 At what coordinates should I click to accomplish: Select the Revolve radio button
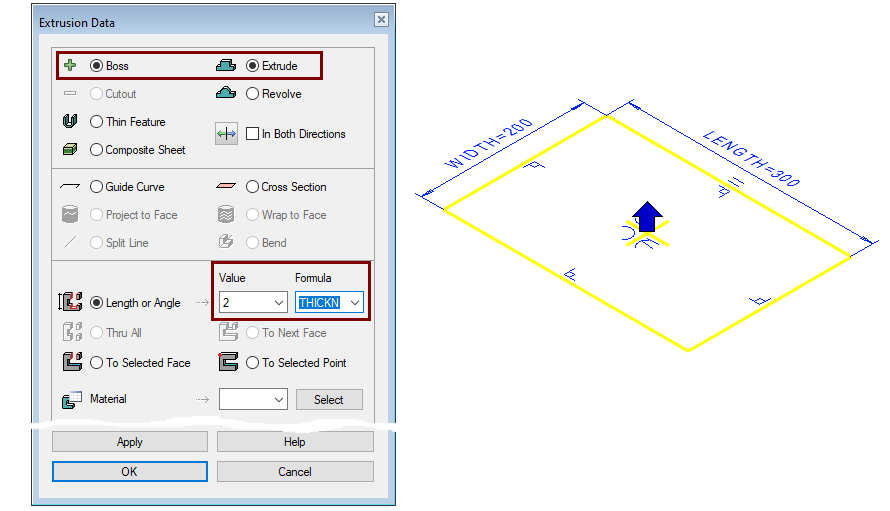pos(253,94)
